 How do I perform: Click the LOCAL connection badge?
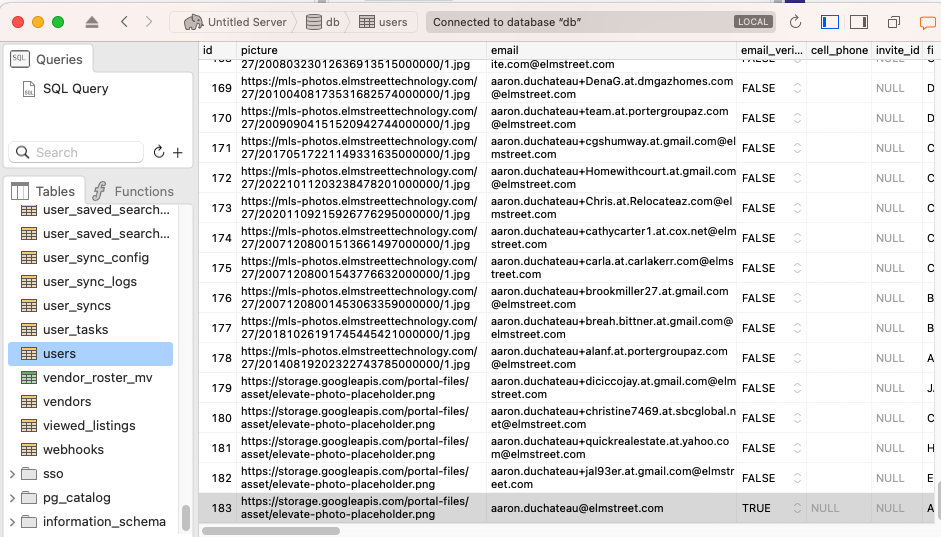coord(753,22)
